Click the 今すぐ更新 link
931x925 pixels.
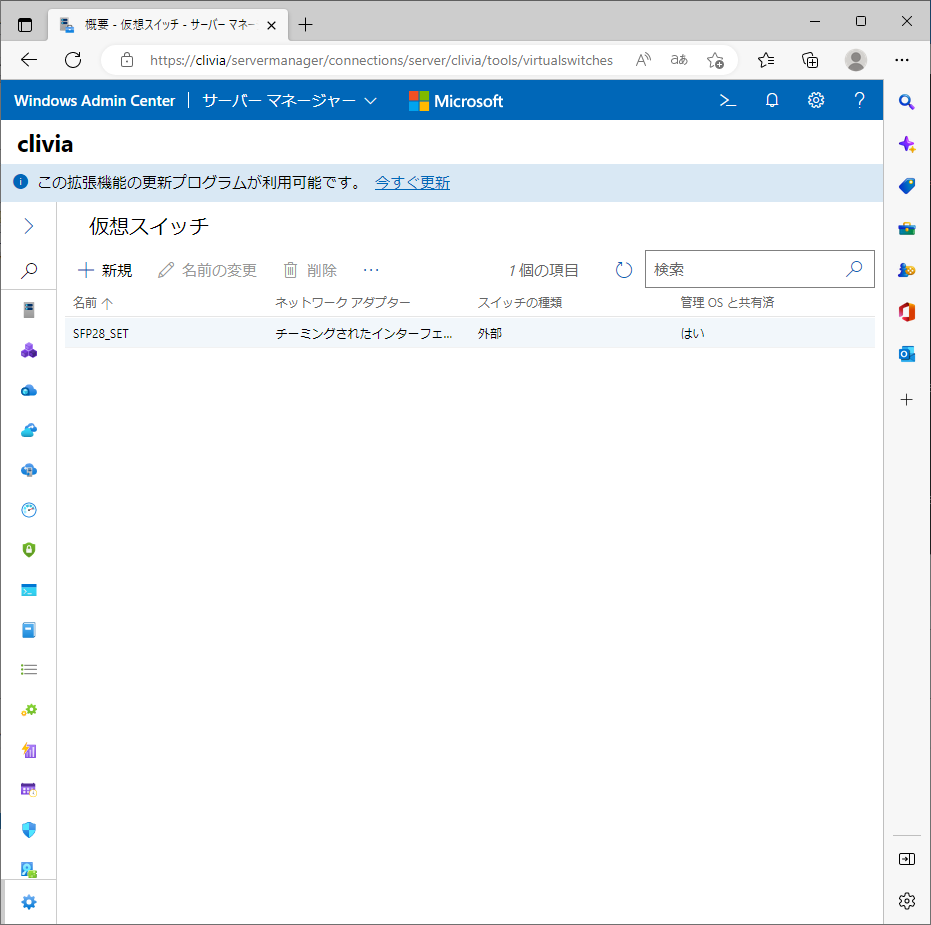pos(412,183)
